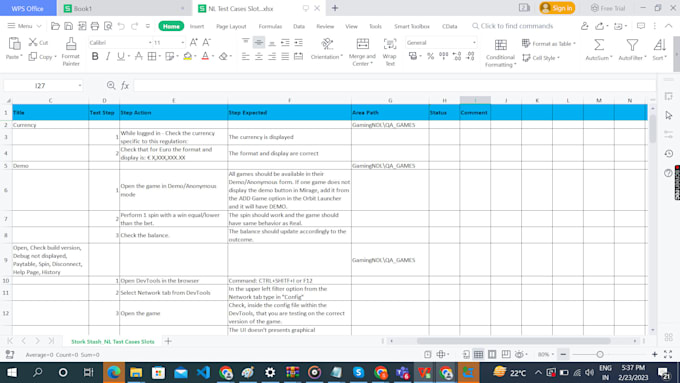Click the horizontal scrollbar
This screenshot has width=680, height=383.
click(514, 341)
